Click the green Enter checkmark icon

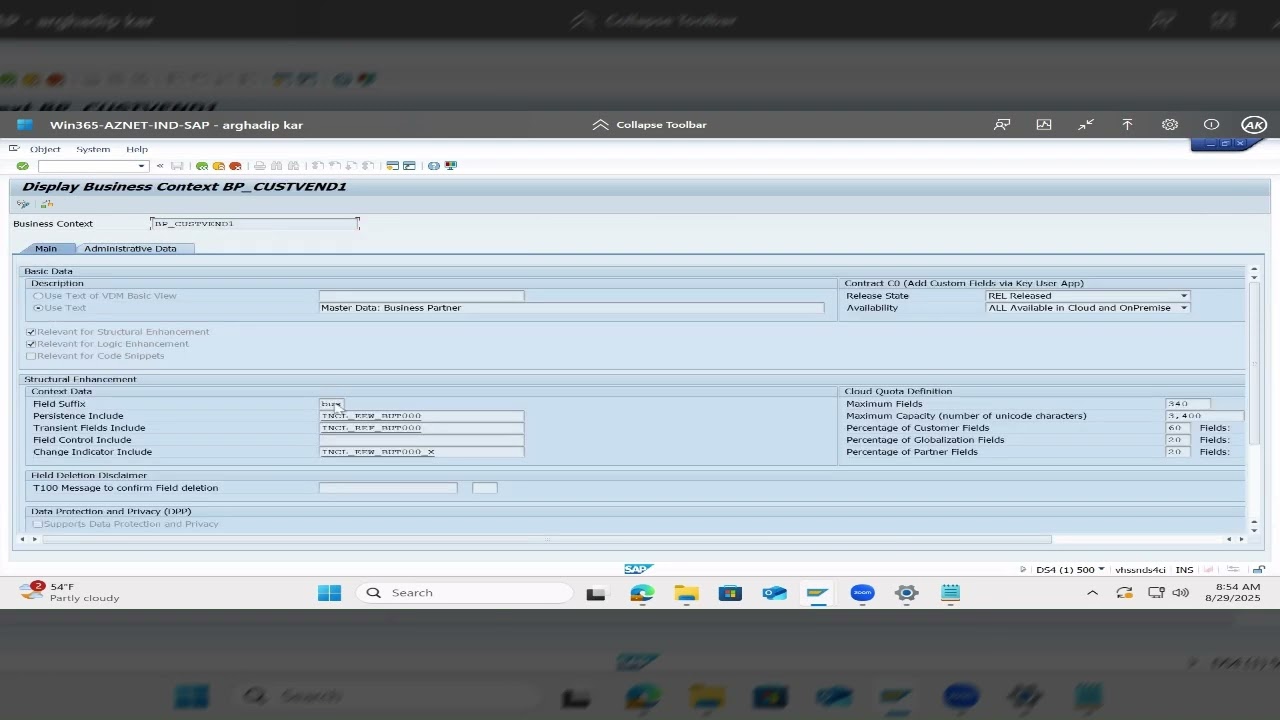(22, 166)
